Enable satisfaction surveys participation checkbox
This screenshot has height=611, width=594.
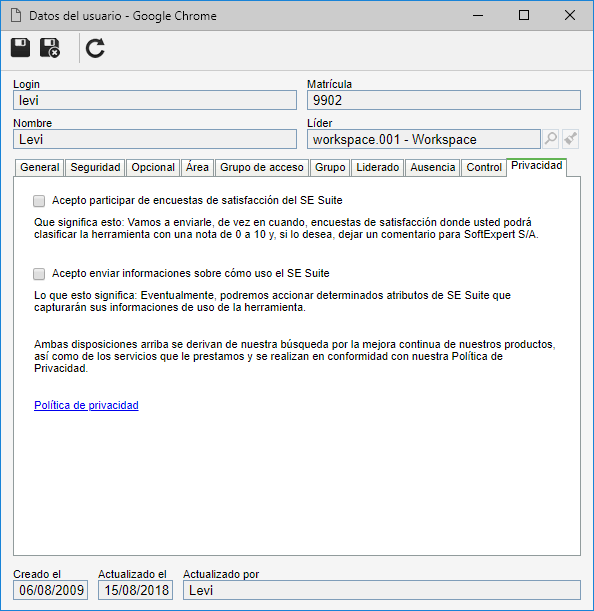[39, 201]
